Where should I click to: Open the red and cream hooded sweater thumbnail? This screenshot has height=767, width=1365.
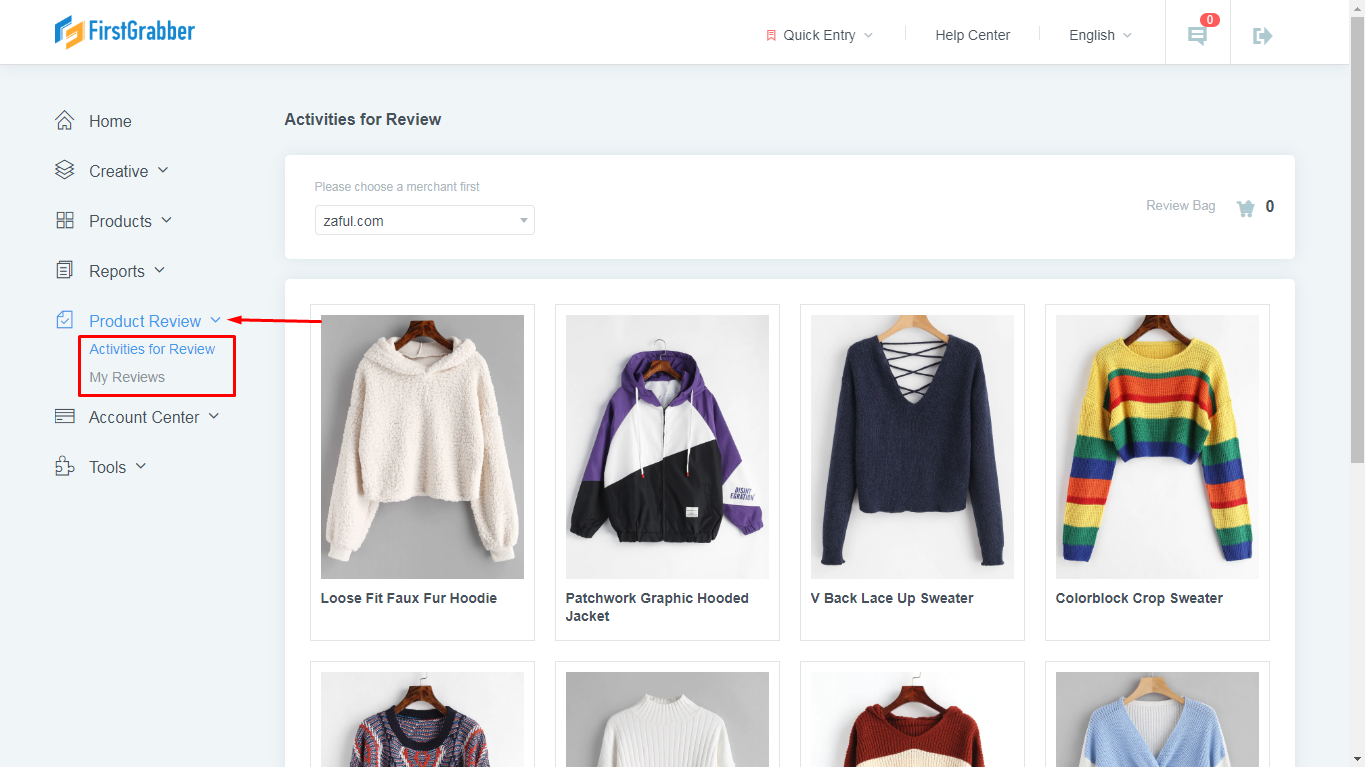[x=912, y=719]
